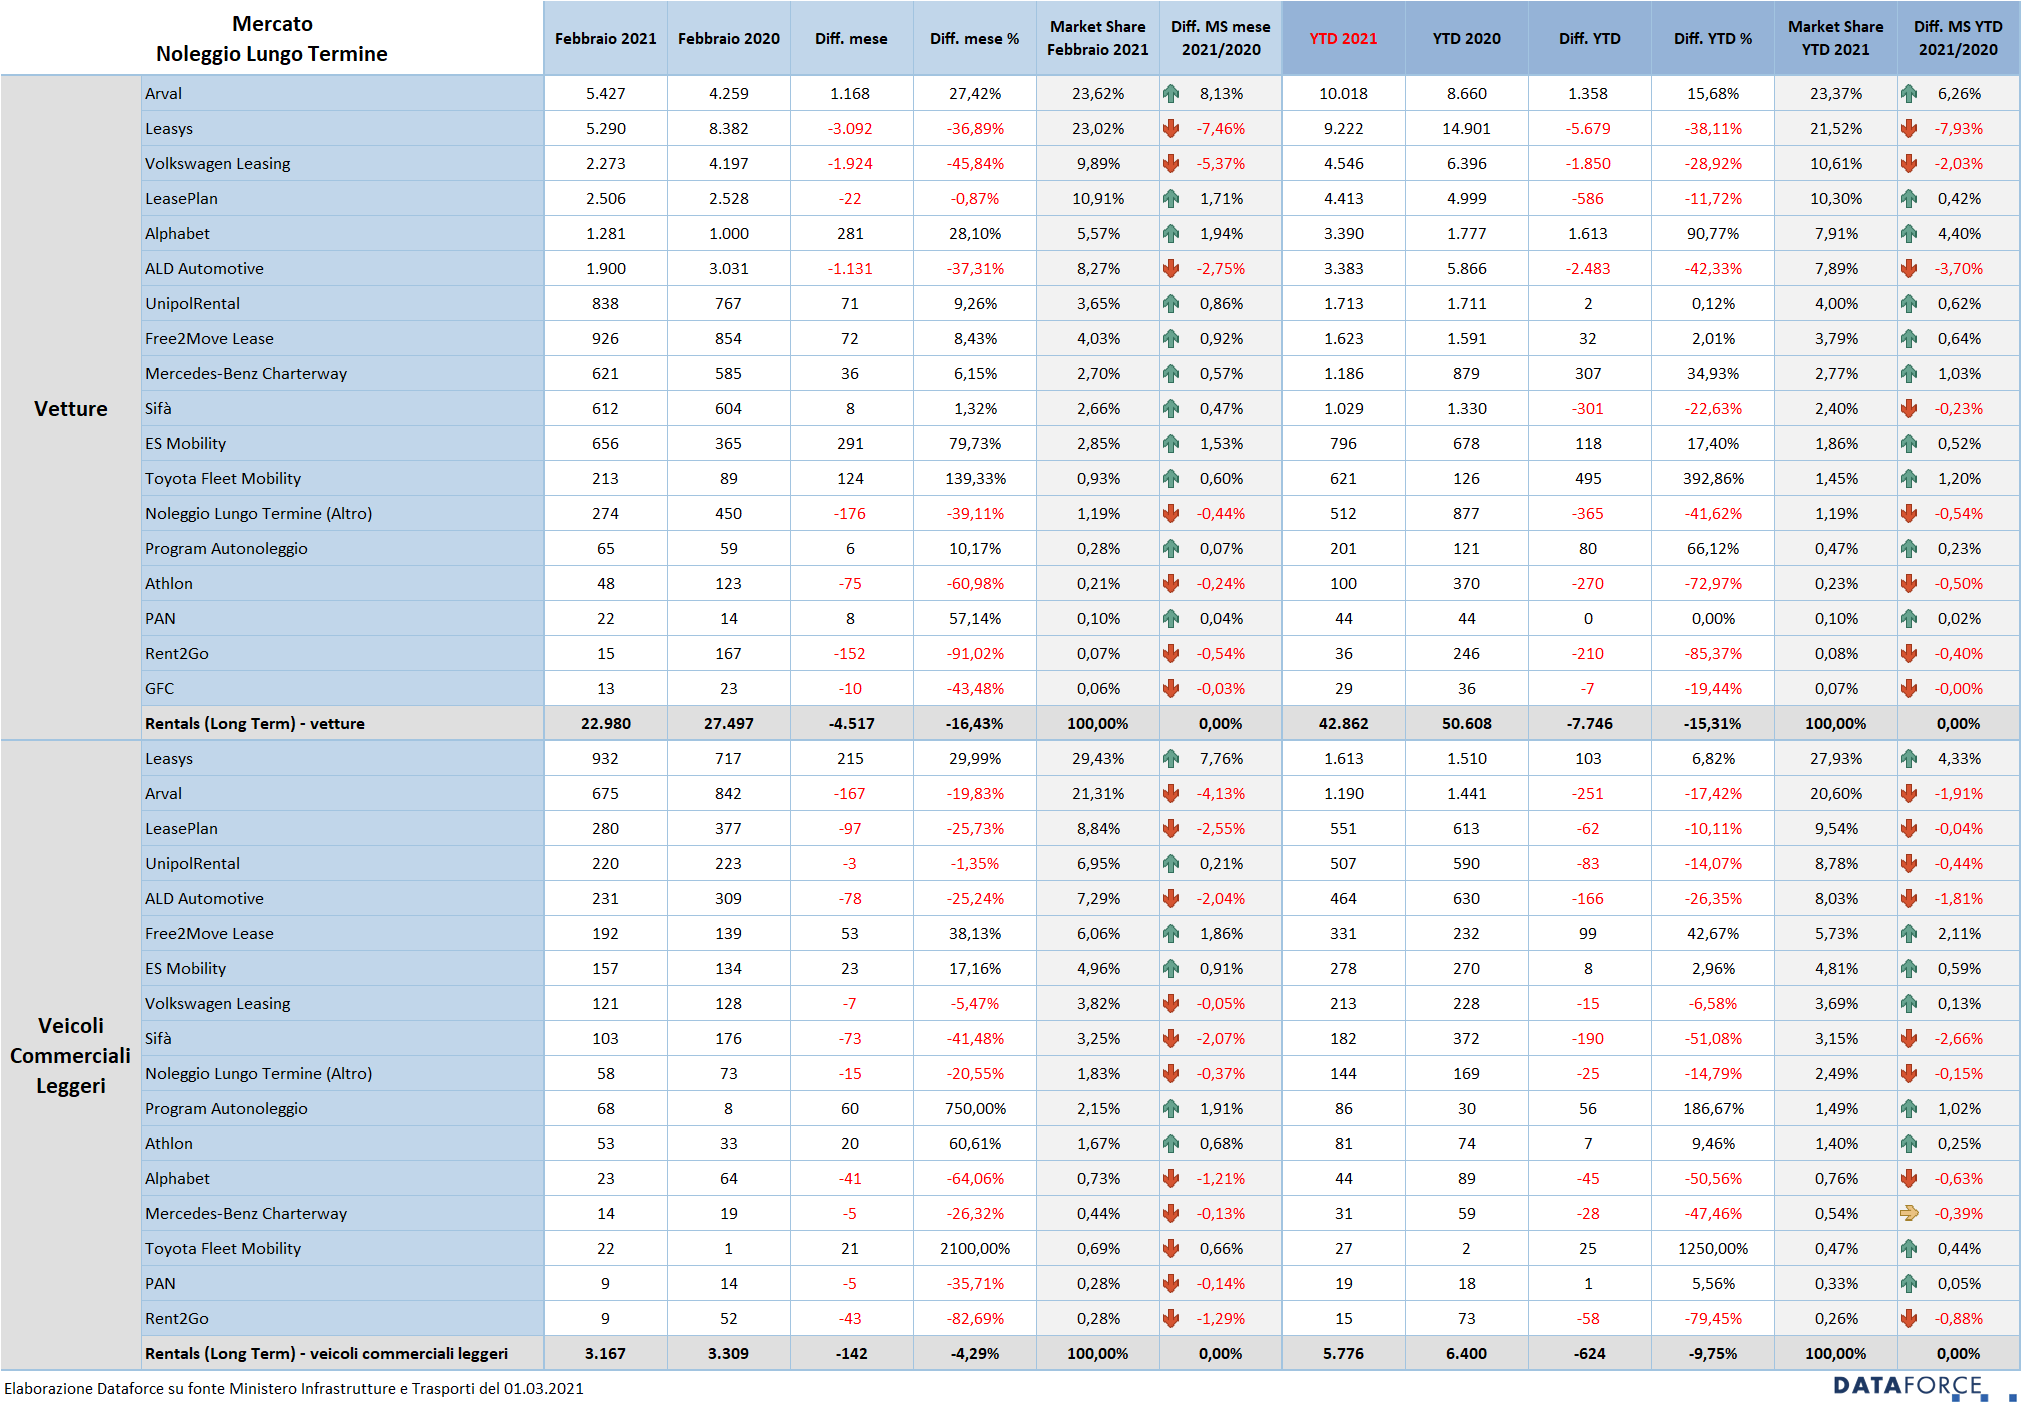Click the Mercato Noleggio Lungo Termine title
2021x1406 pixels.
tap(272, 38)
